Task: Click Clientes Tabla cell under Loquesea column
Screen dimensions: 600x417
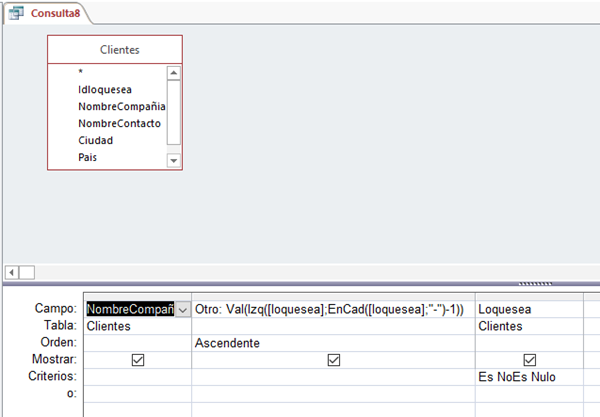Action: tap(530, 326)
